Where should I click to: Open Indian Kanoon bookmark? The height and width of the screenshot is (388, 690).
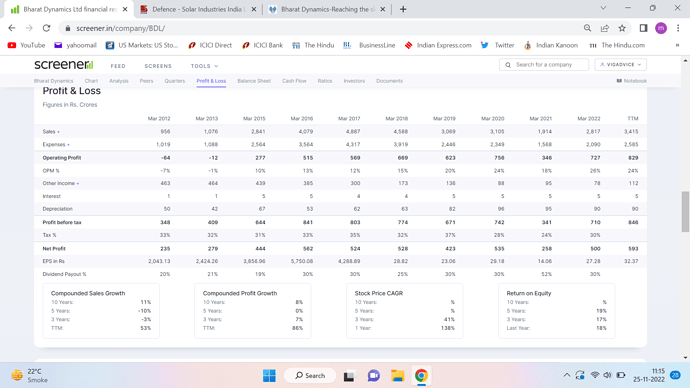(x=551, y=45)
